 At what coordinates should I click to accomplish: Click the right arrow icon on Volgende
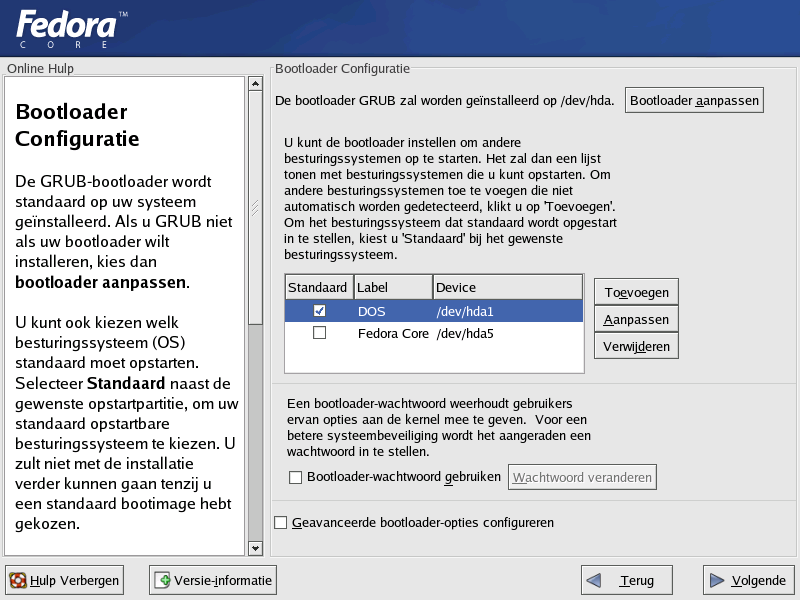click(717, 580)
